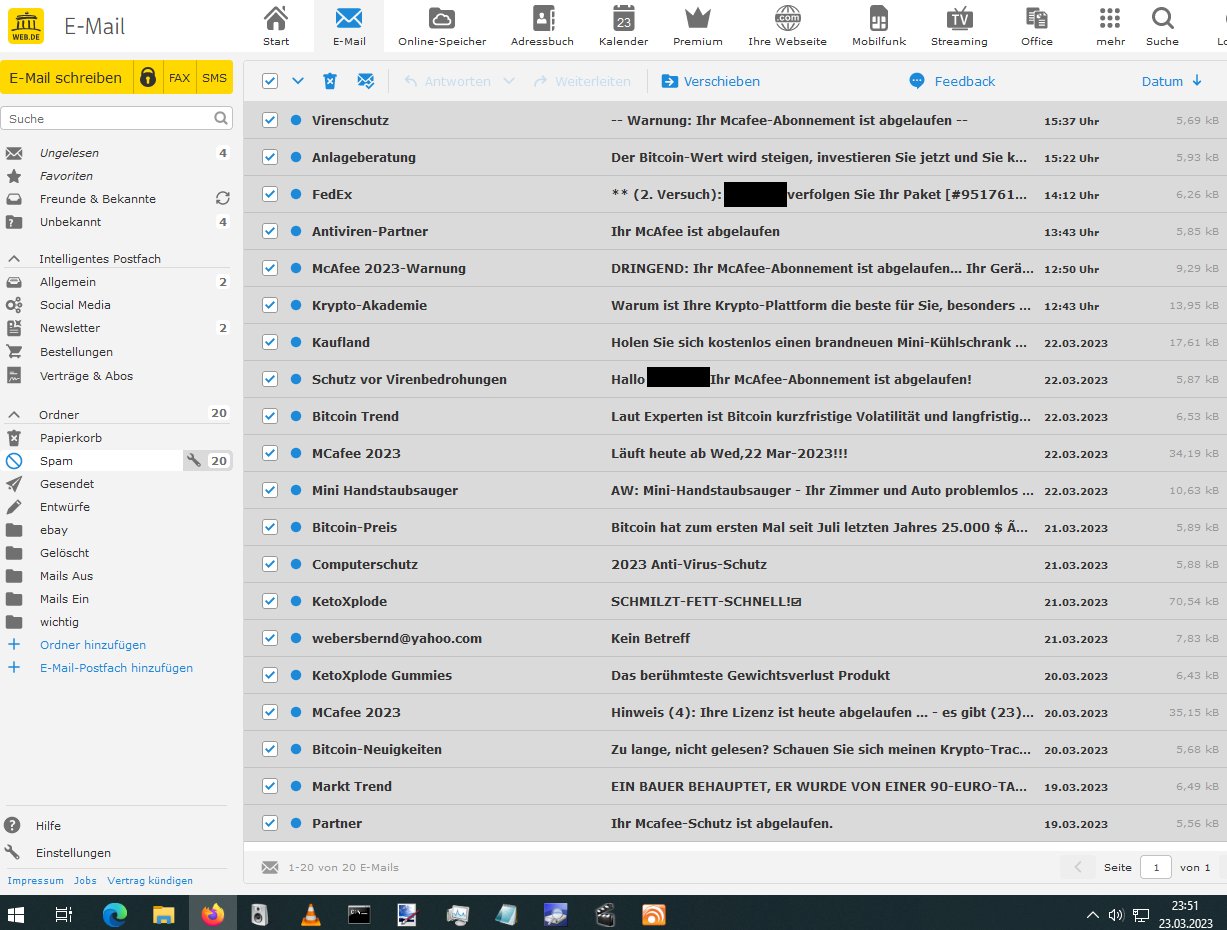Mark selected mails as read envelope icon
Viewport: 1227px width, 930px height.
366,81
